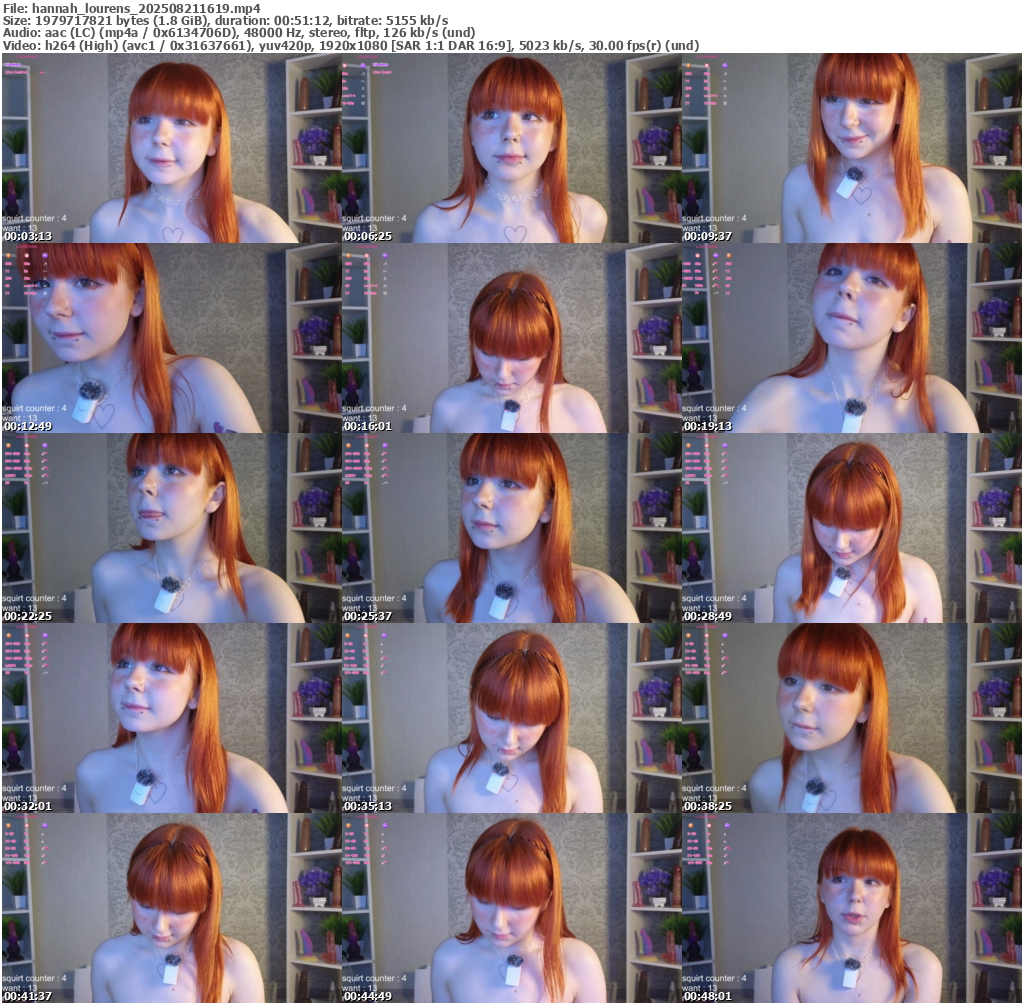Open the frame stamped 00:32:01
Viewport: 1024px width, 1003px height.
171,718
